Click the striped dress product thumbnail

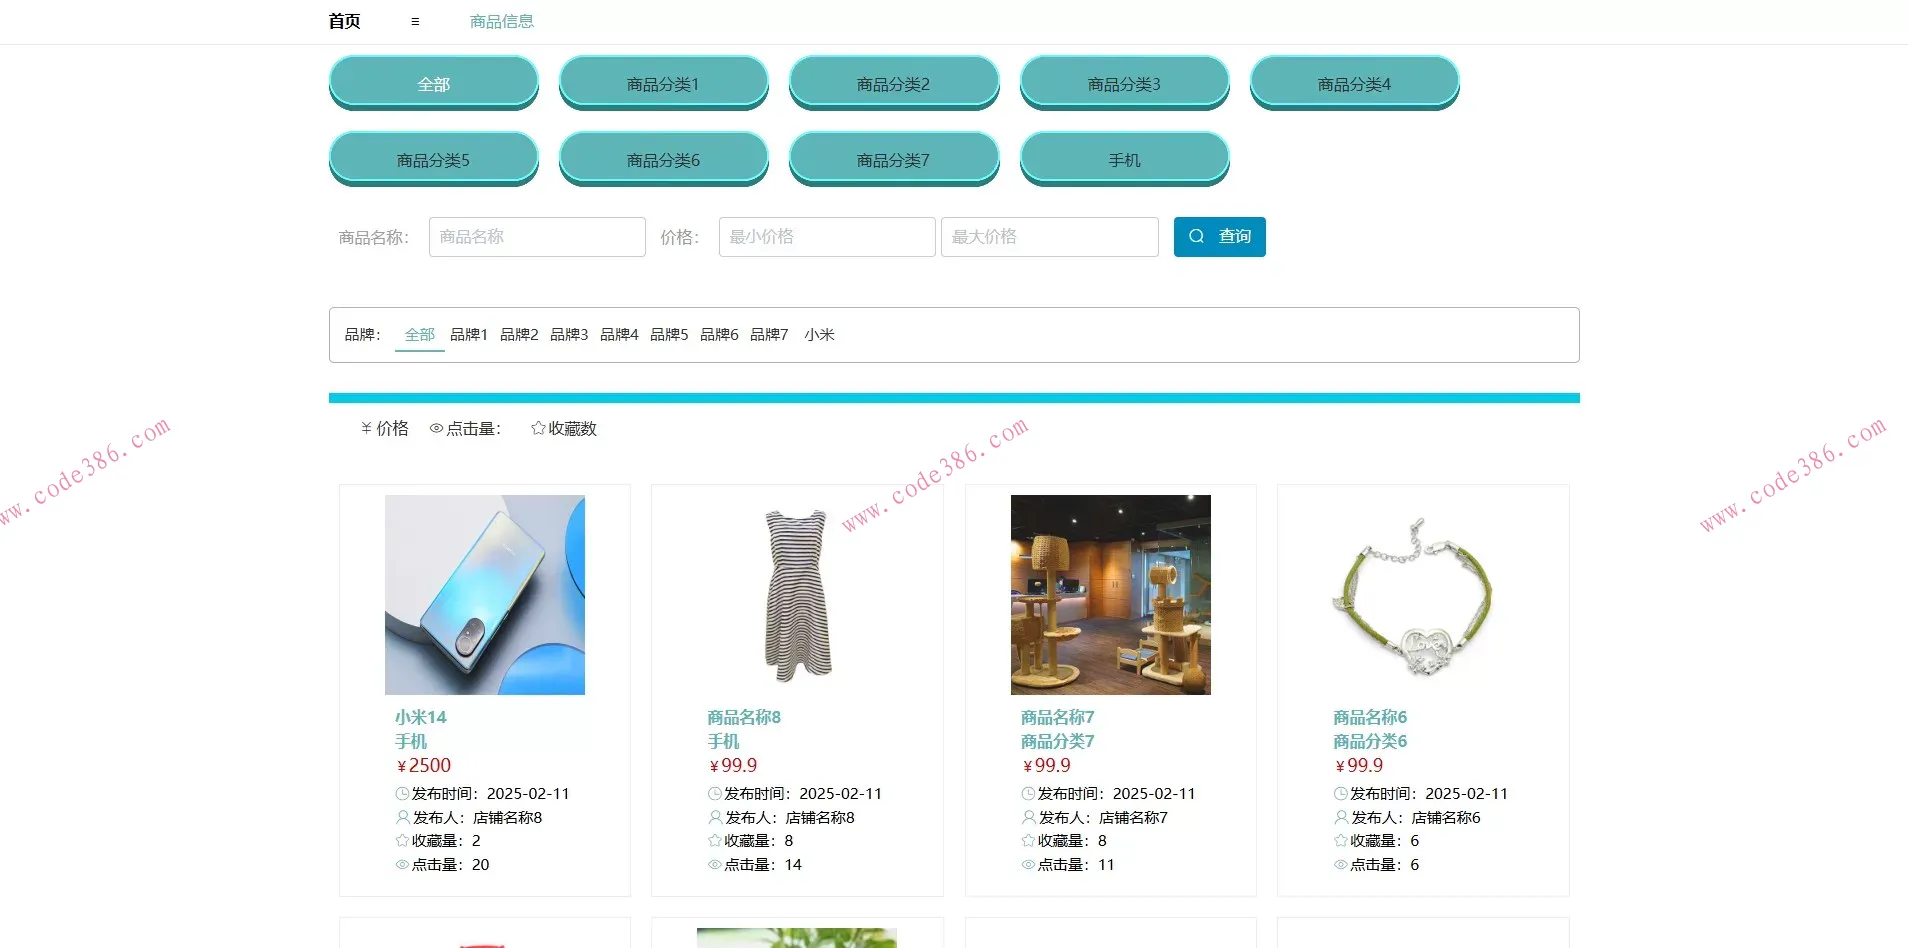pos(795,595)
